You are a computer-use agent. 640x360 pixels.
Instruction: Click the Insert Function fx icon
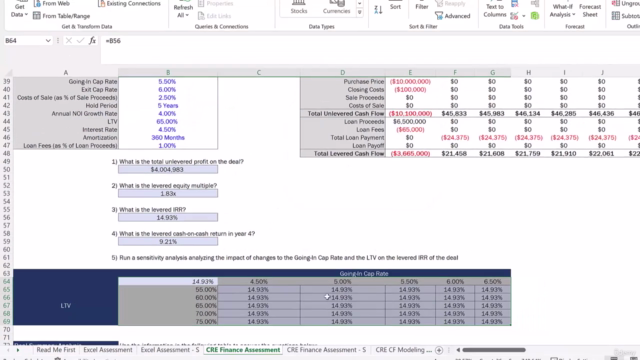click(93, 40)
